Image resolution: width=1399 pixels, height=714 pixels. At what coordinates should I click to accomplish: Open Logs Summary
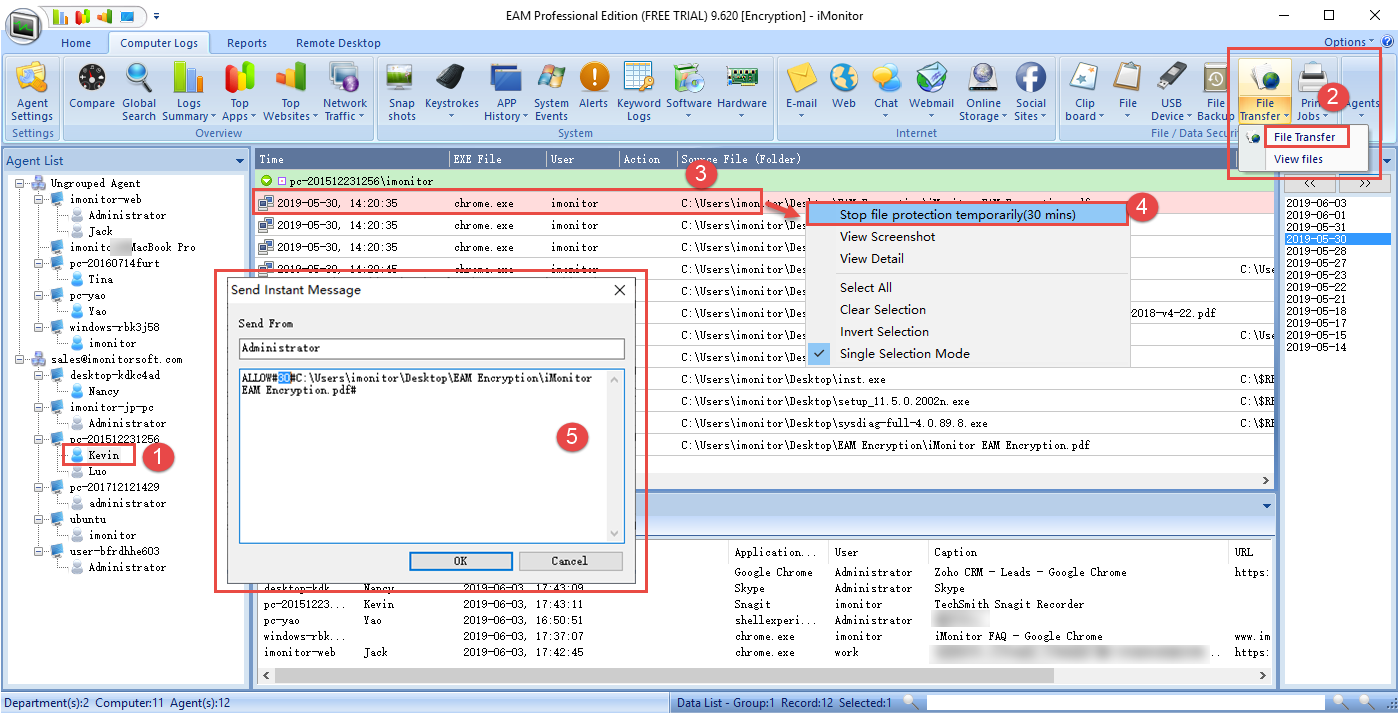[188, 91]
